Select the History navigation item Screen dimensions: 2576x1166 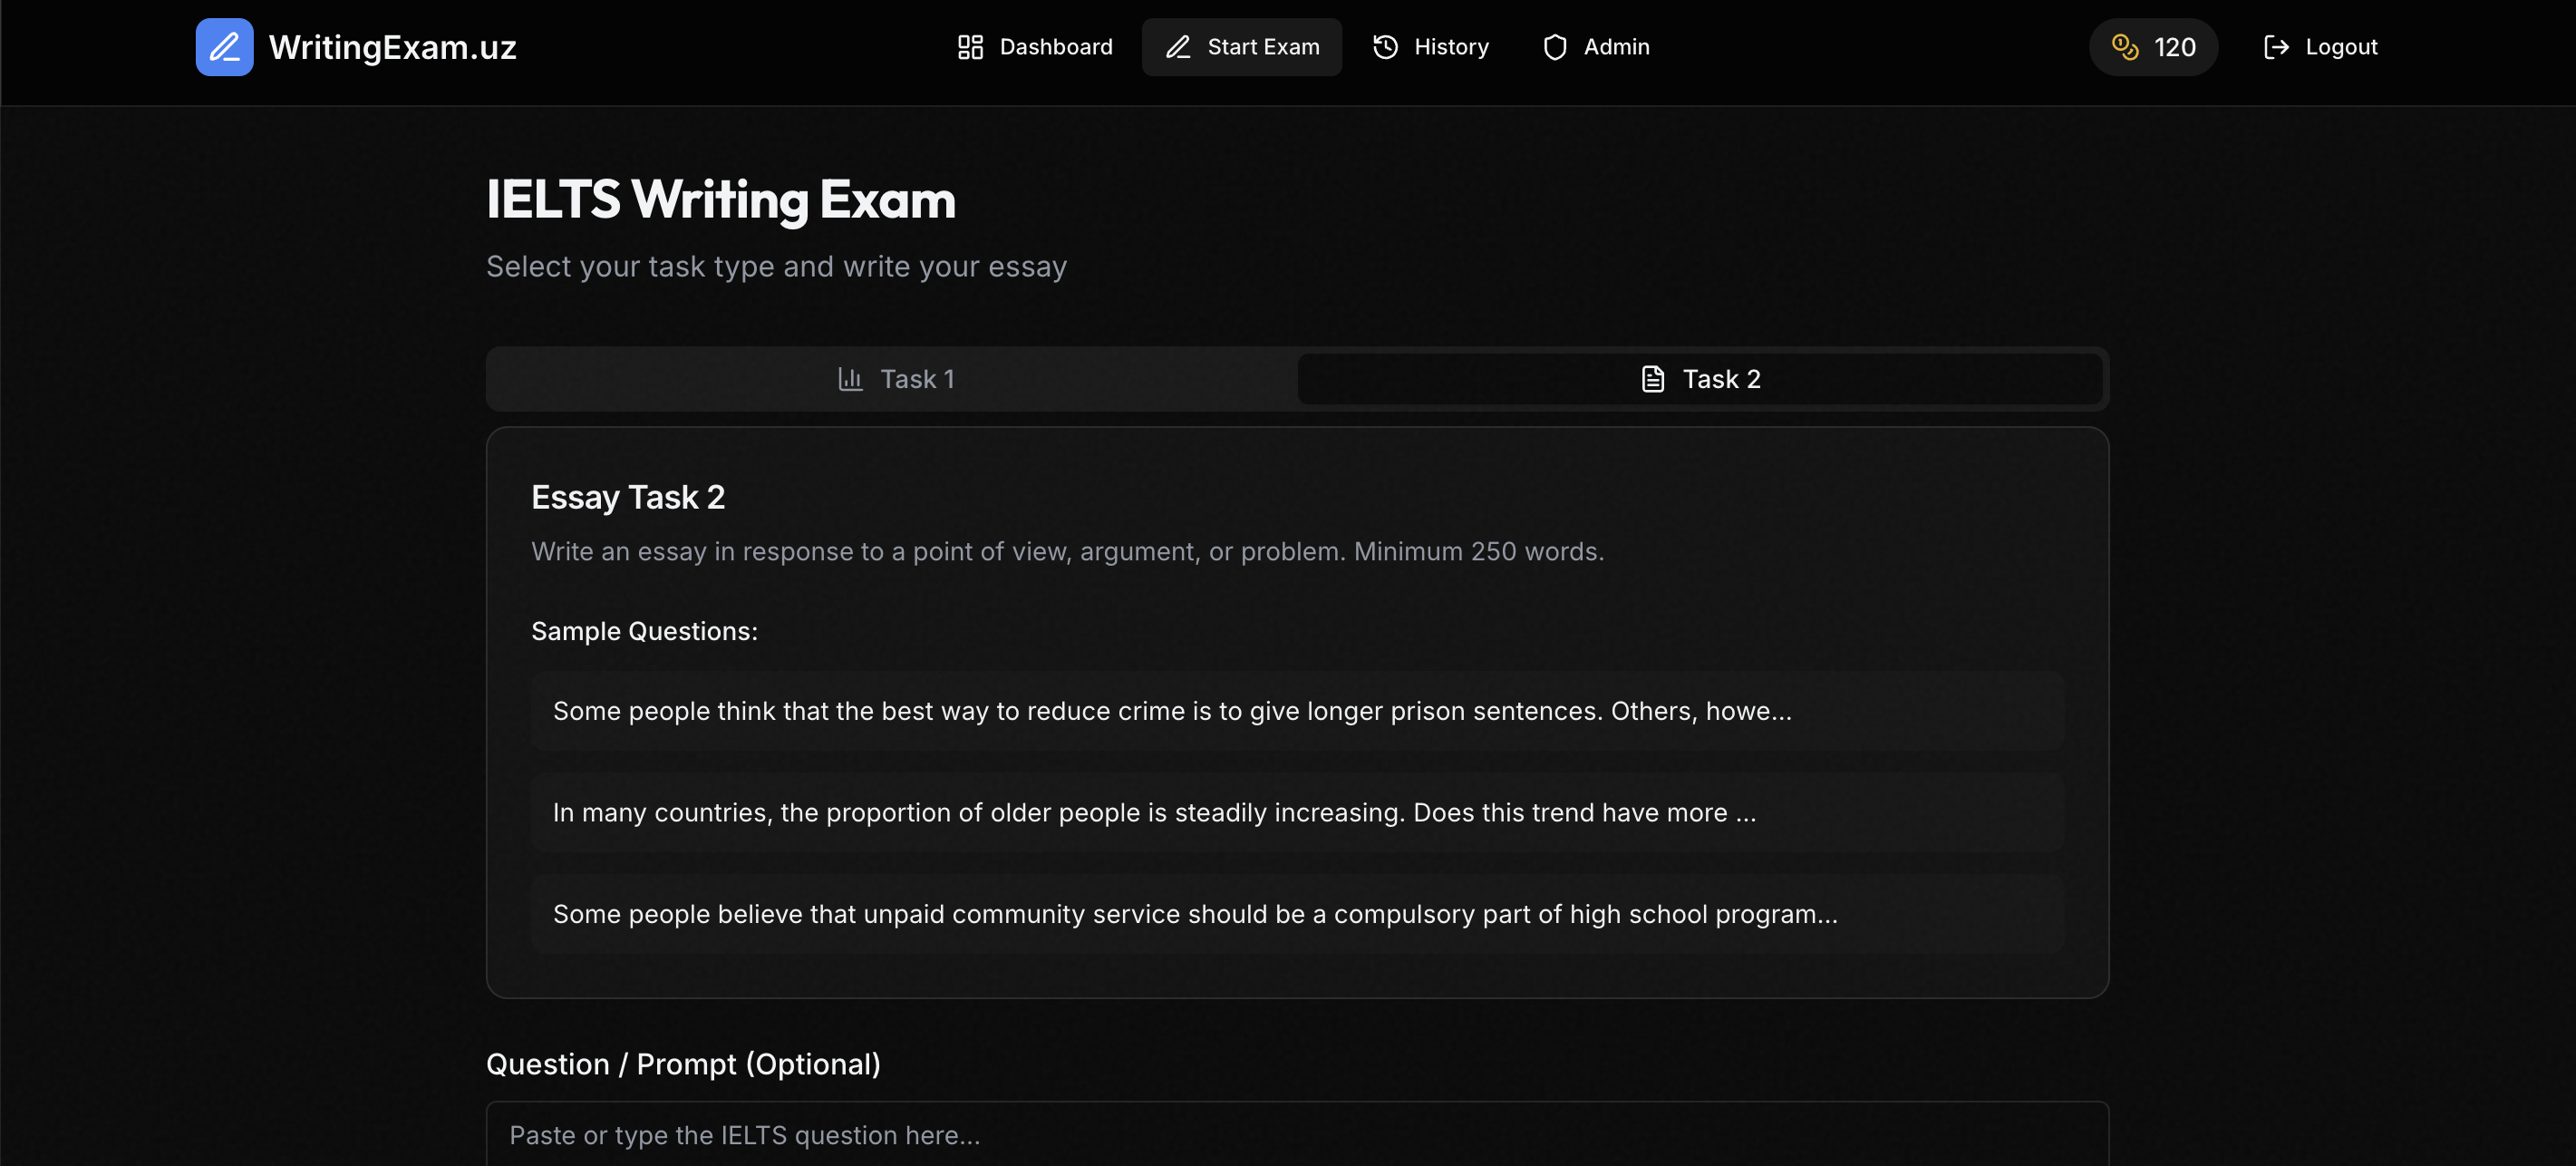(x=1430, y=46)
